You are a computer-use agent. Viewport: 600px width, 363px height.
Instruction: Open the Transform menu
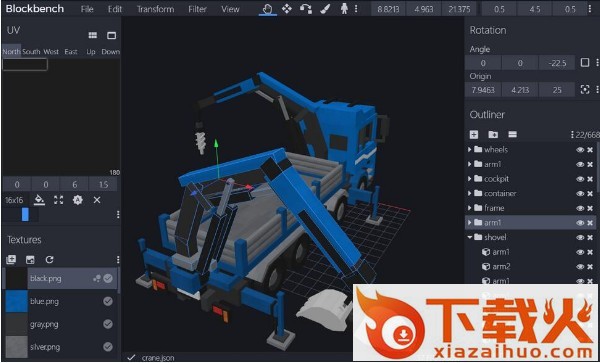click(x=155, y=9)
